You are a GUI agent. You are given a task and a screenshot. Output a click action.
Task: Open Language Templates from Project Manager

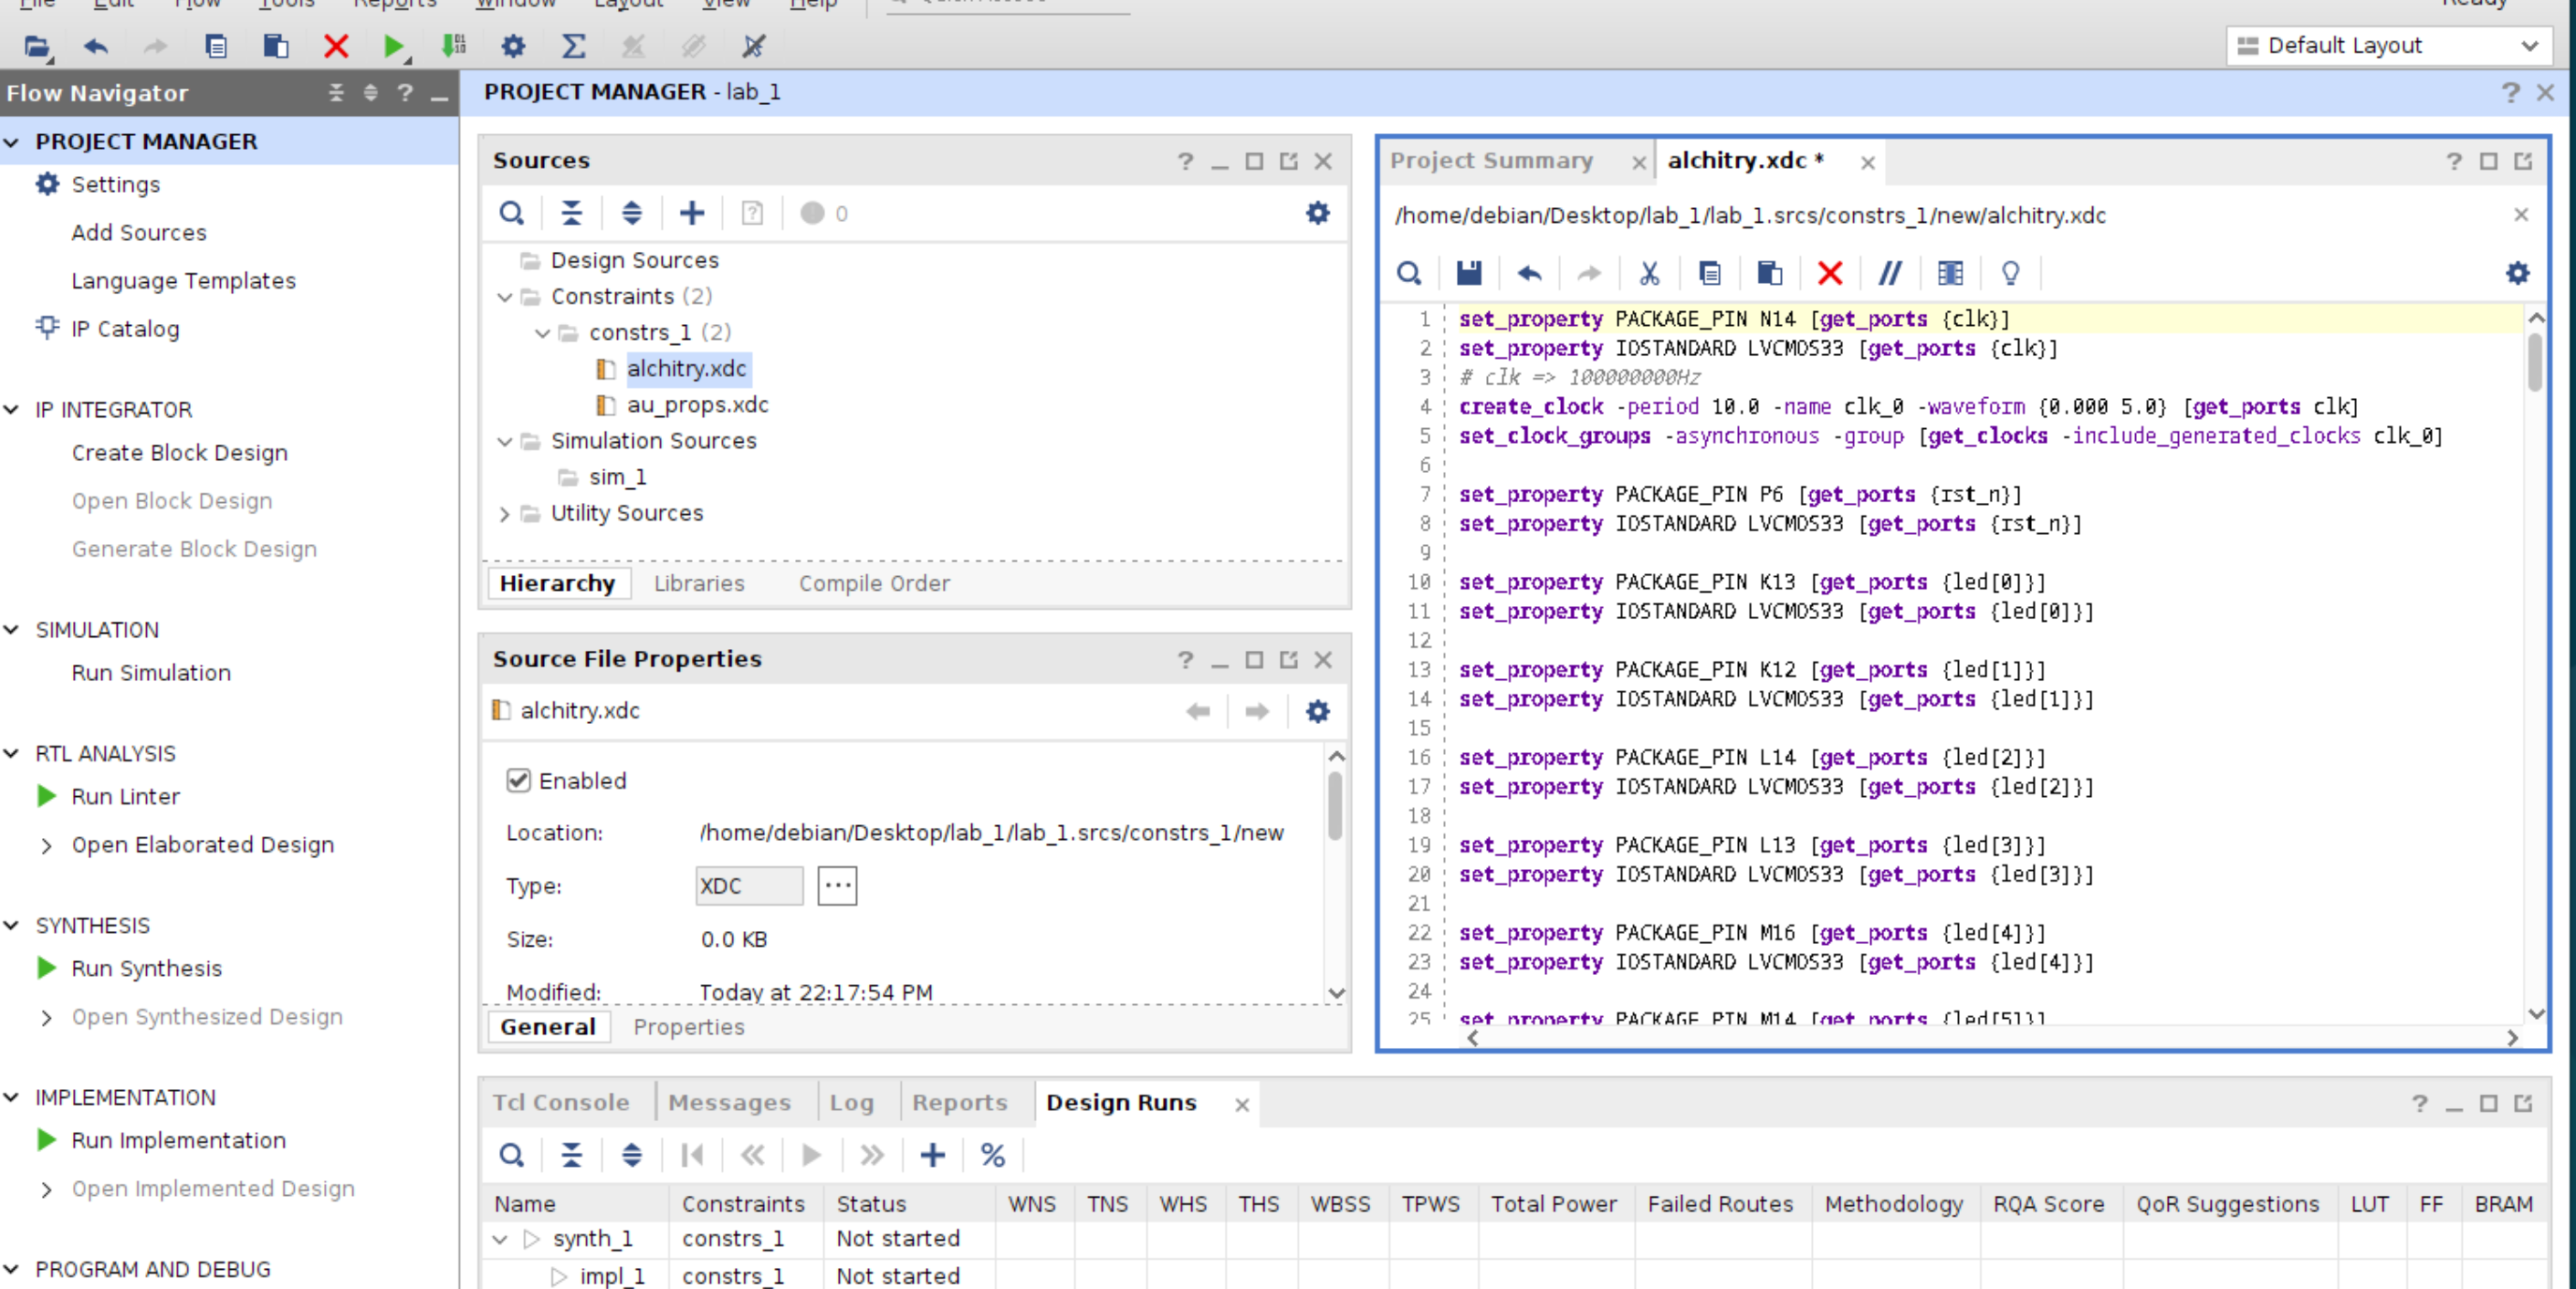[183, 281]
